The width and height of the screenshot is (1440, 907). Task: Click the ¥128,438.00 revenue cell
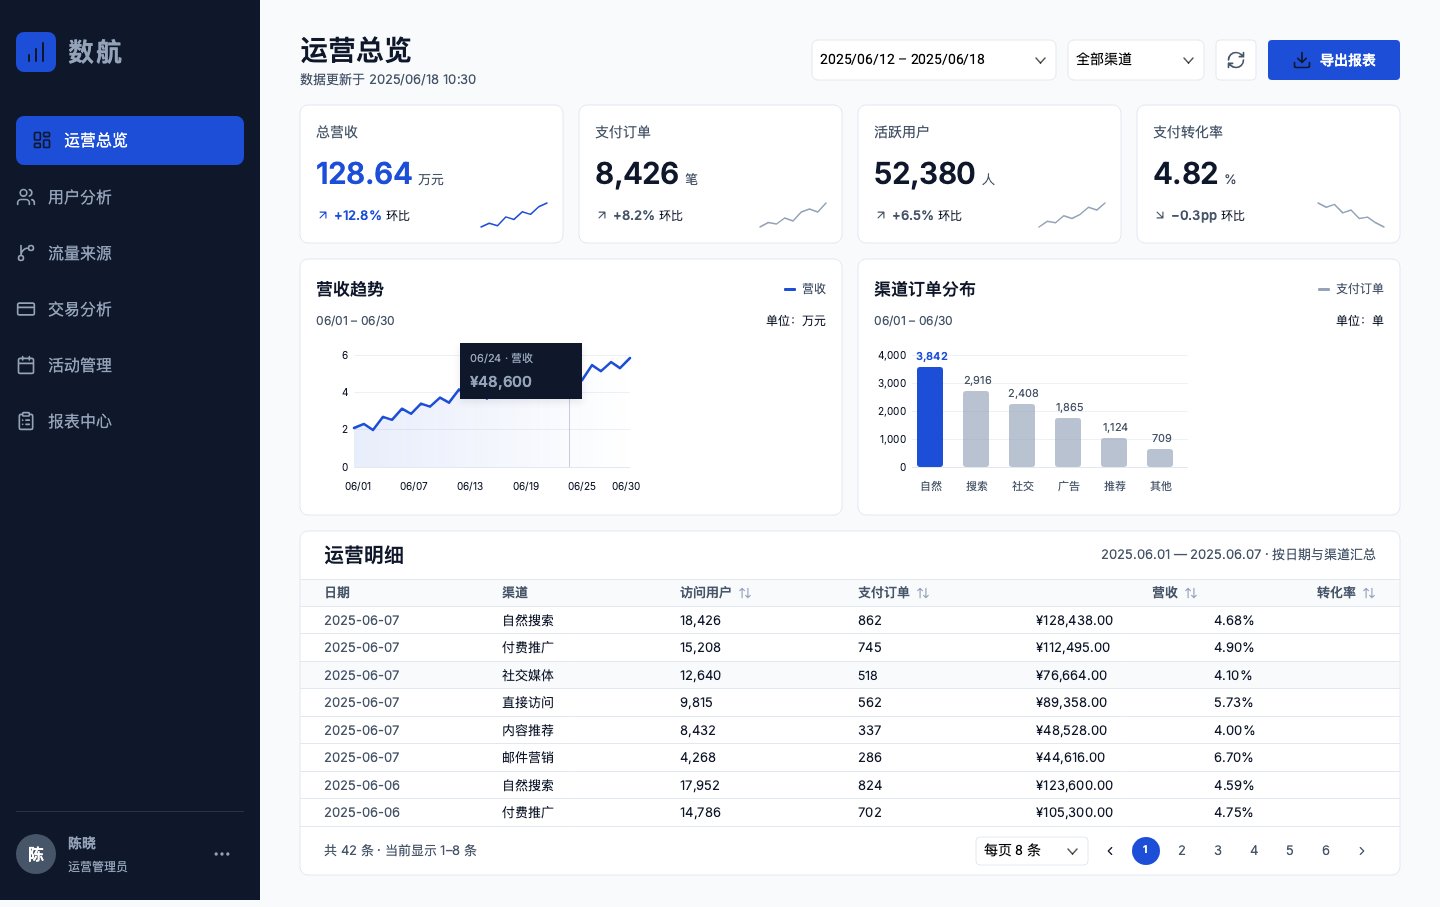coord(1074,621)
